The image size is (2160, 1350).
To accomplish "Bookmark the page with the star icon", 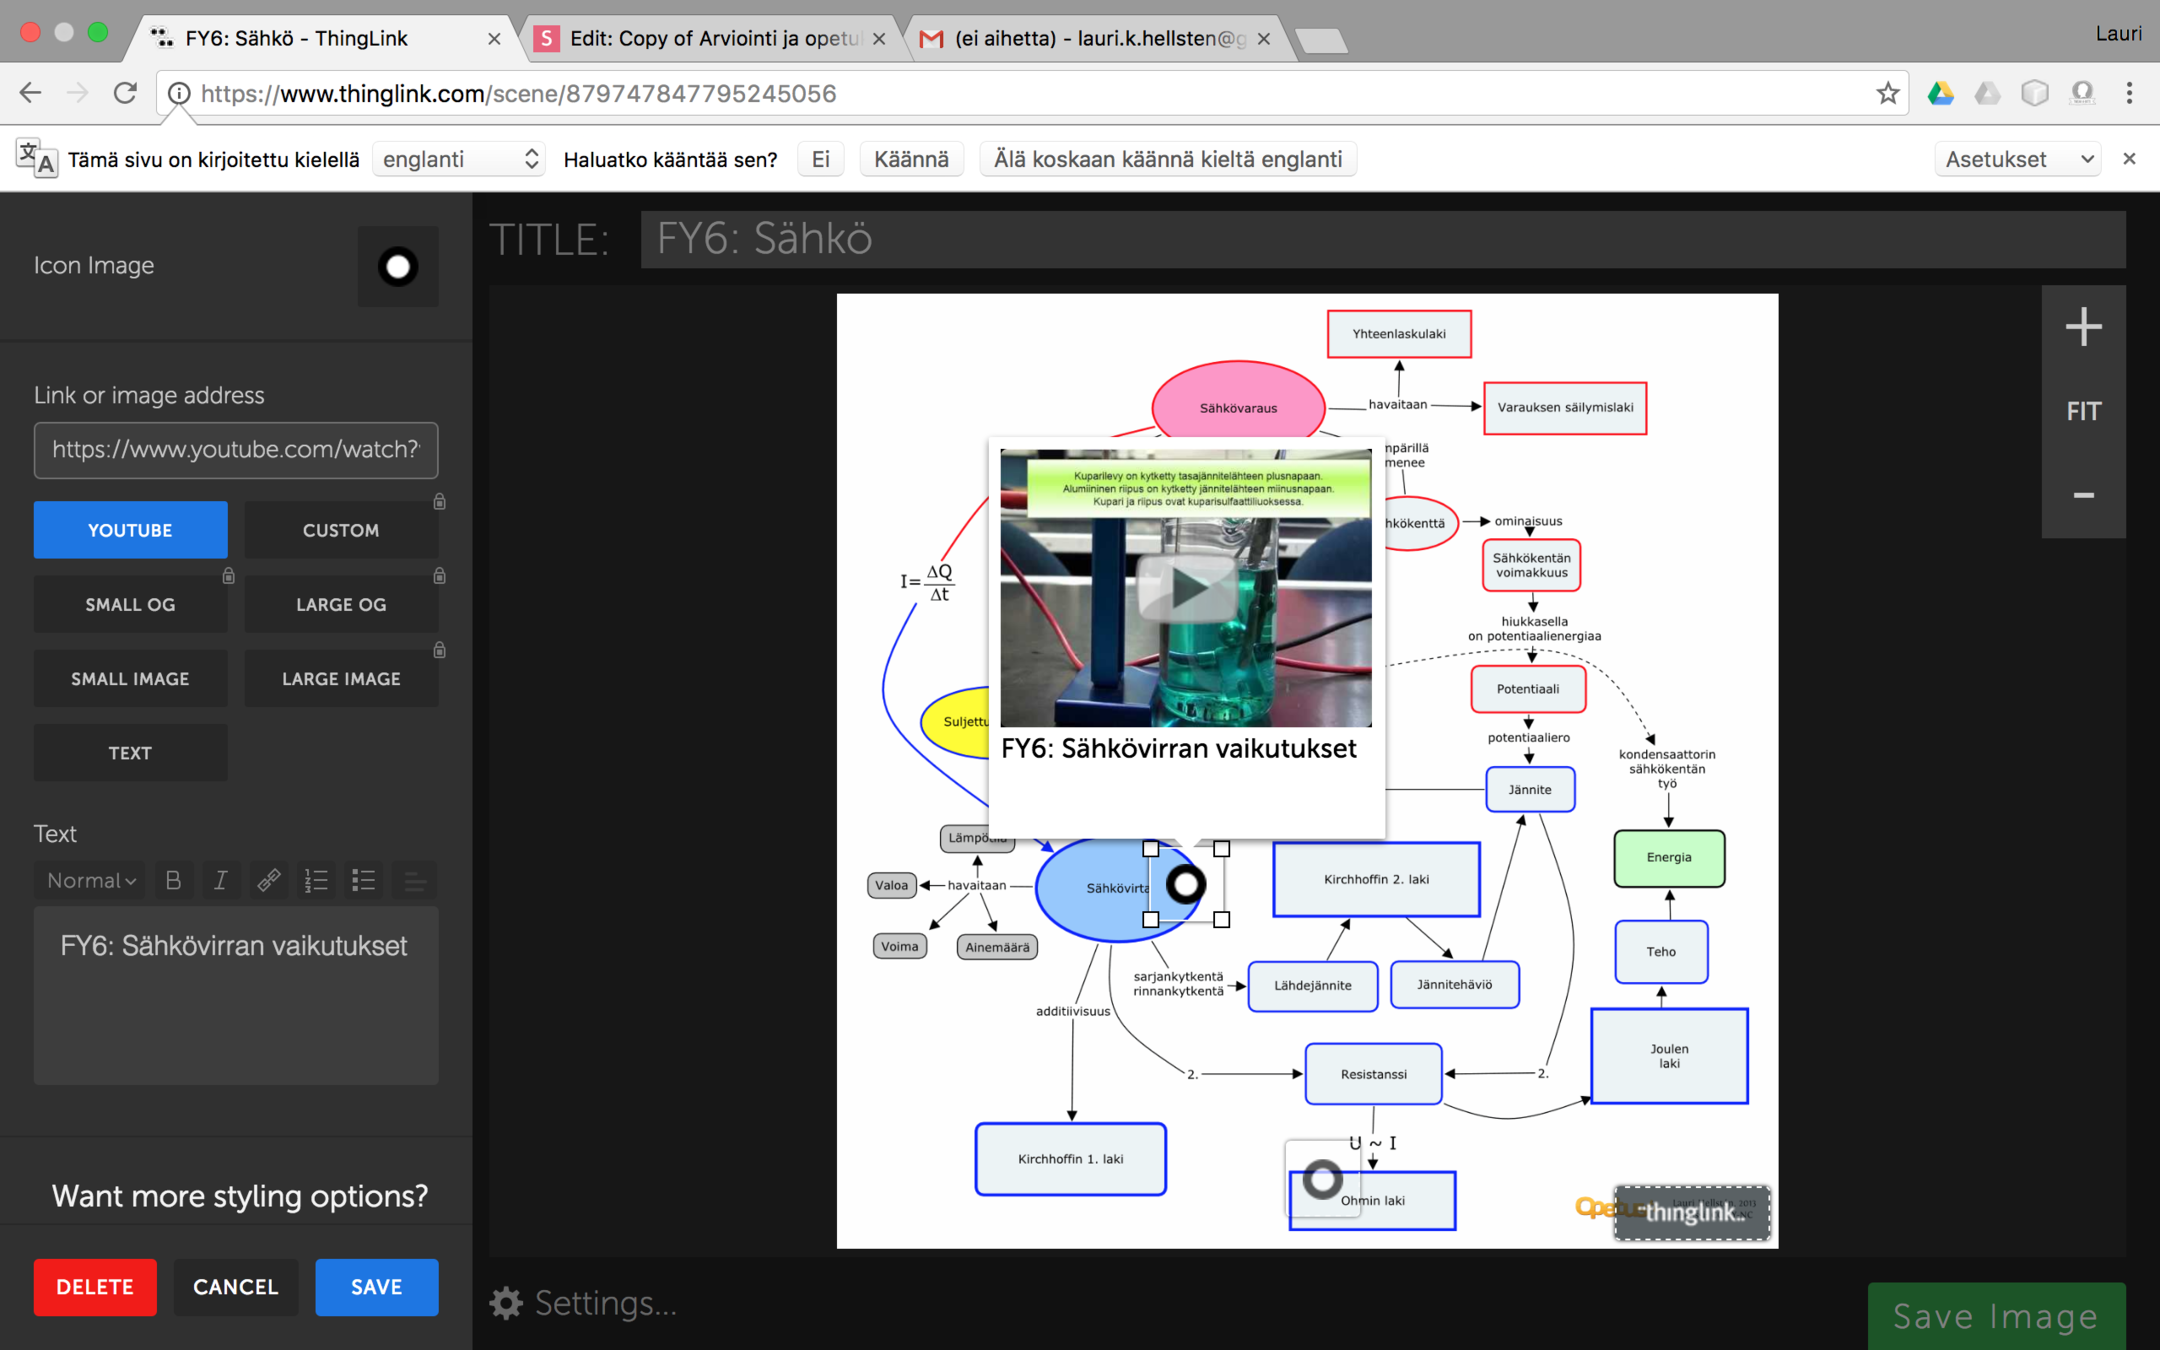I will point(1887,94).
